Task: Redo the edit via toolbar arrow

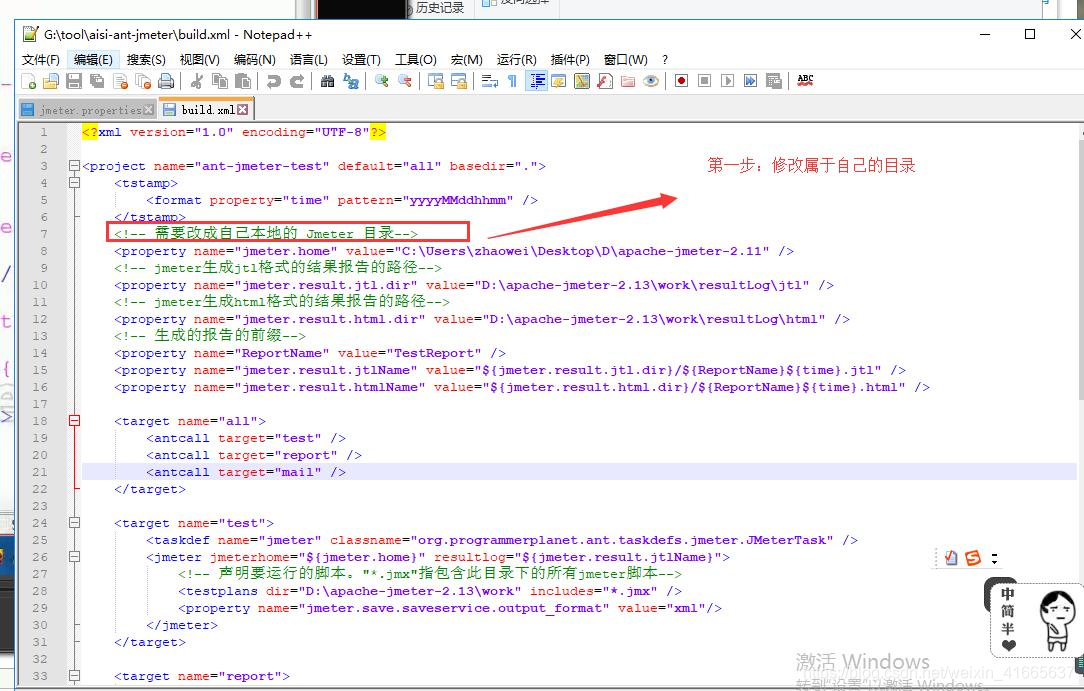Action: click(x=297, y=82)
